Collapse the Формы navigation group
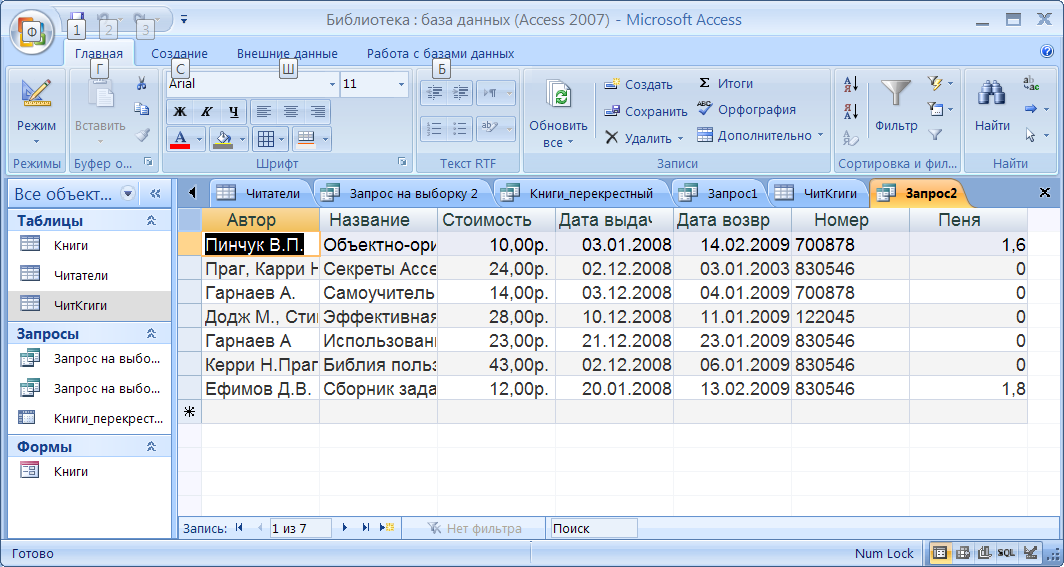This screenshot has width=1064, height=567. coord(151,446)
